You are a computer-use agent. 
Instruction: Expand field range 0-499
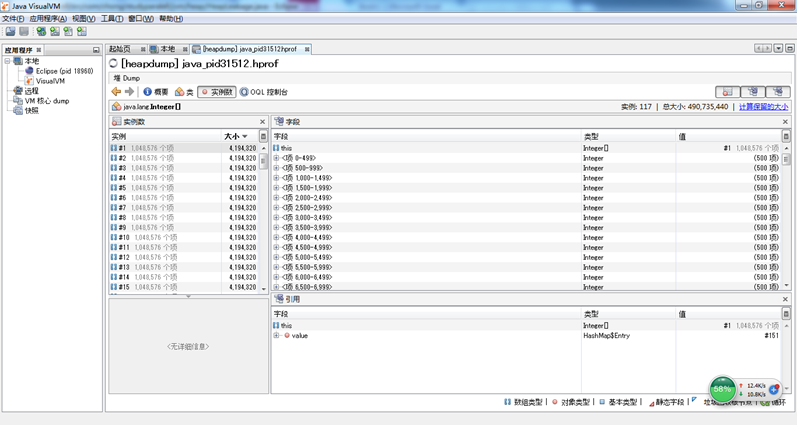coord(276,158)
